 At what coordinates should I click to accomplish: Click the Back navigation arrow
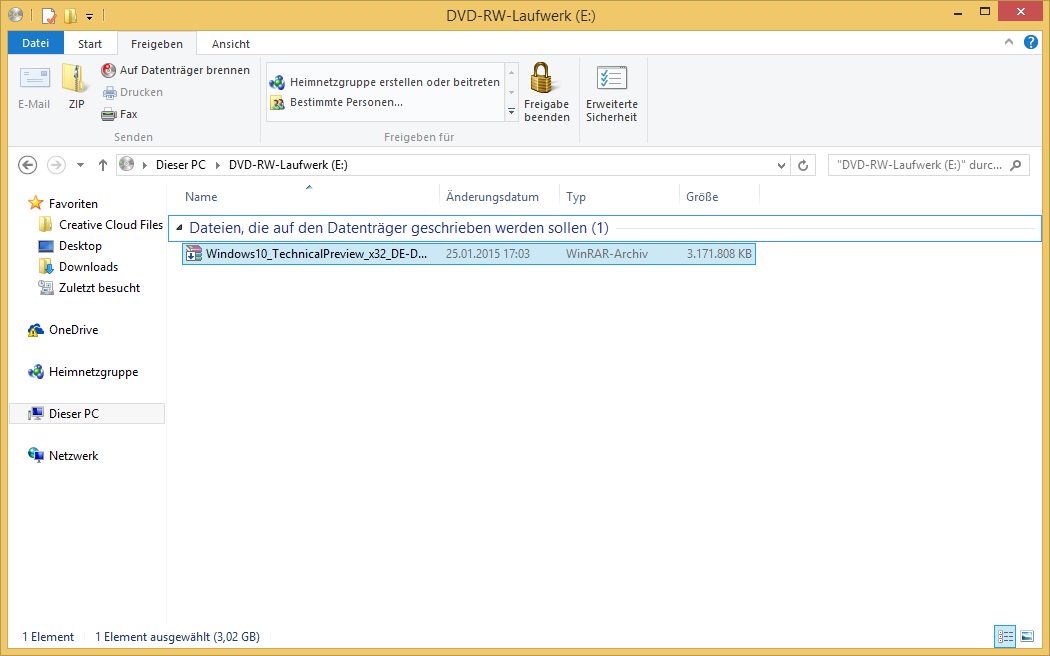pos(27,165)
